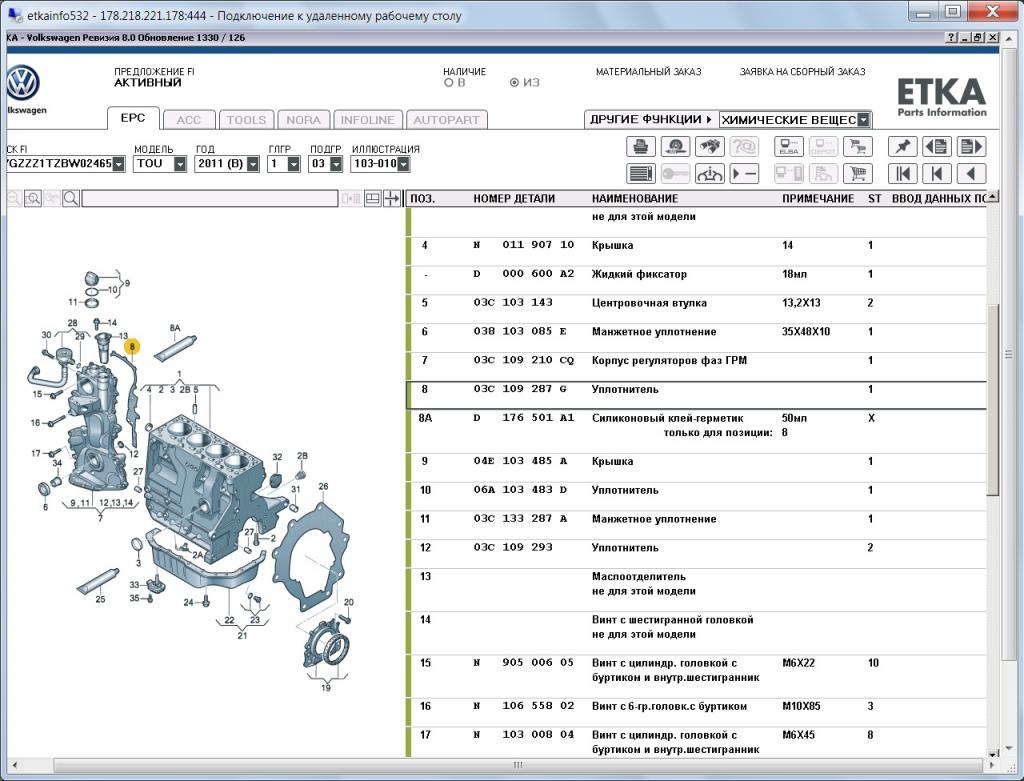The image size is (1024, 781).
Task: Click НОМЕР ДЕТАЛИ column header
Action: 514,199
